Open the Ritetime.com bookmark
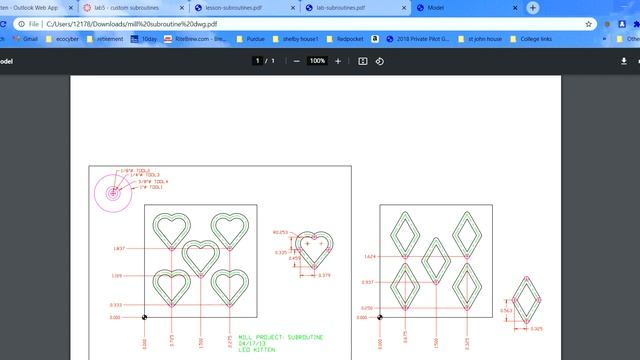 (x=195, y=39)
